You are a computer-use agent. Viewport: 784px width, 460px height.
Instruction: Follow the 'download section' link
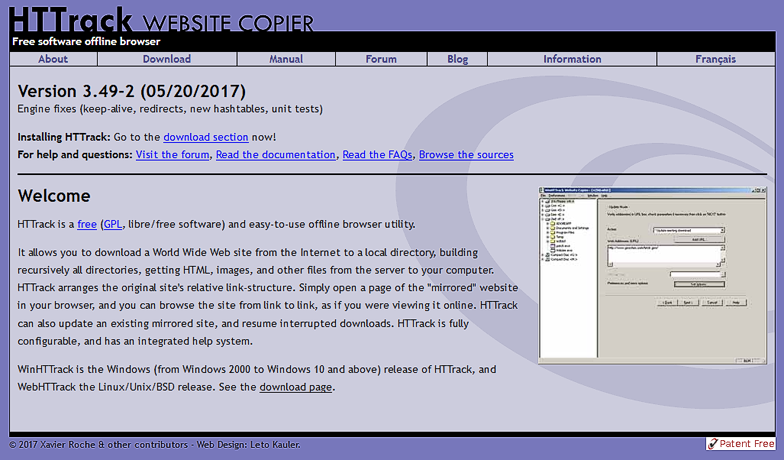pos(206,137)
